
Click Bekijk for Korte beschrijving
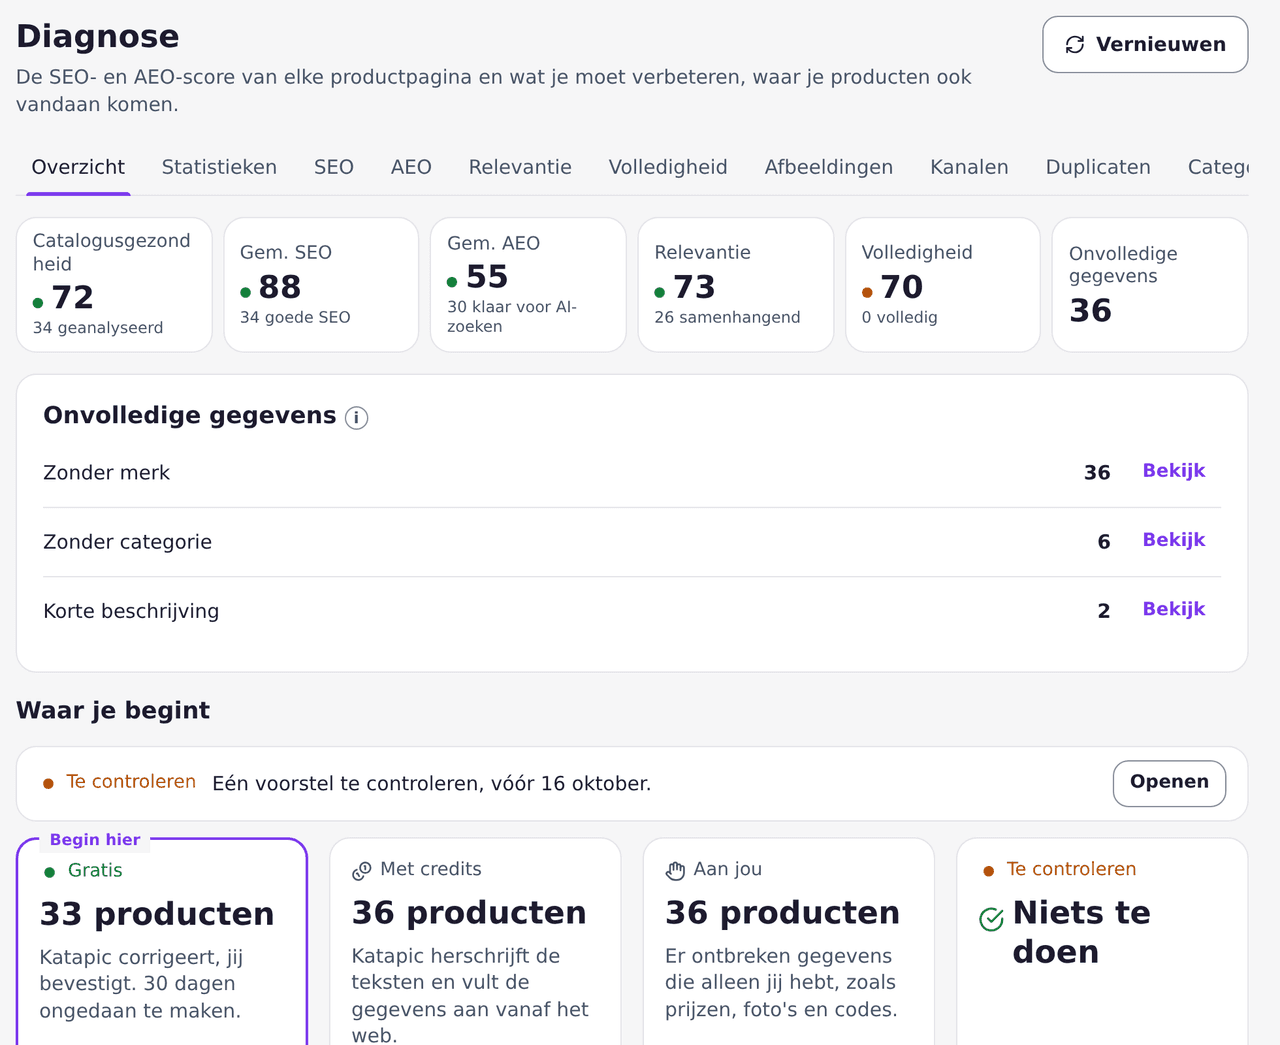point(1174,609)
